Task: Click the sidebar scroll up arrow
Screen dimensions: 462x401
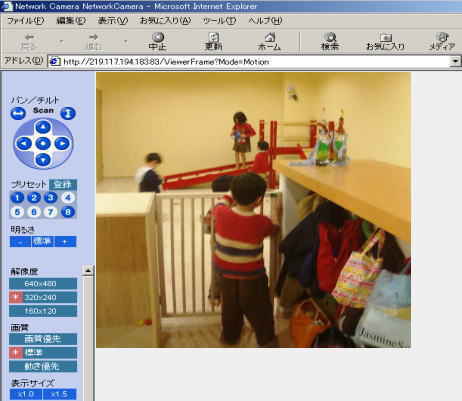Action: (88, 271)
